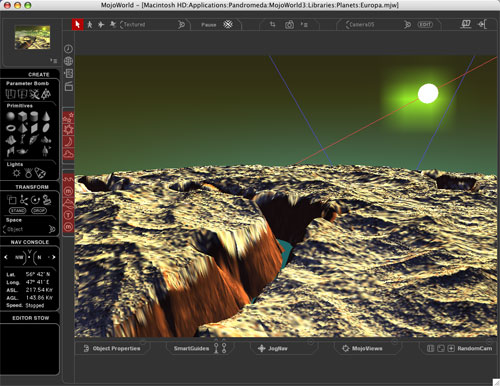Create a sphere primitive
Viewport: 500px width, 386px height.
(x=11, y=116)
